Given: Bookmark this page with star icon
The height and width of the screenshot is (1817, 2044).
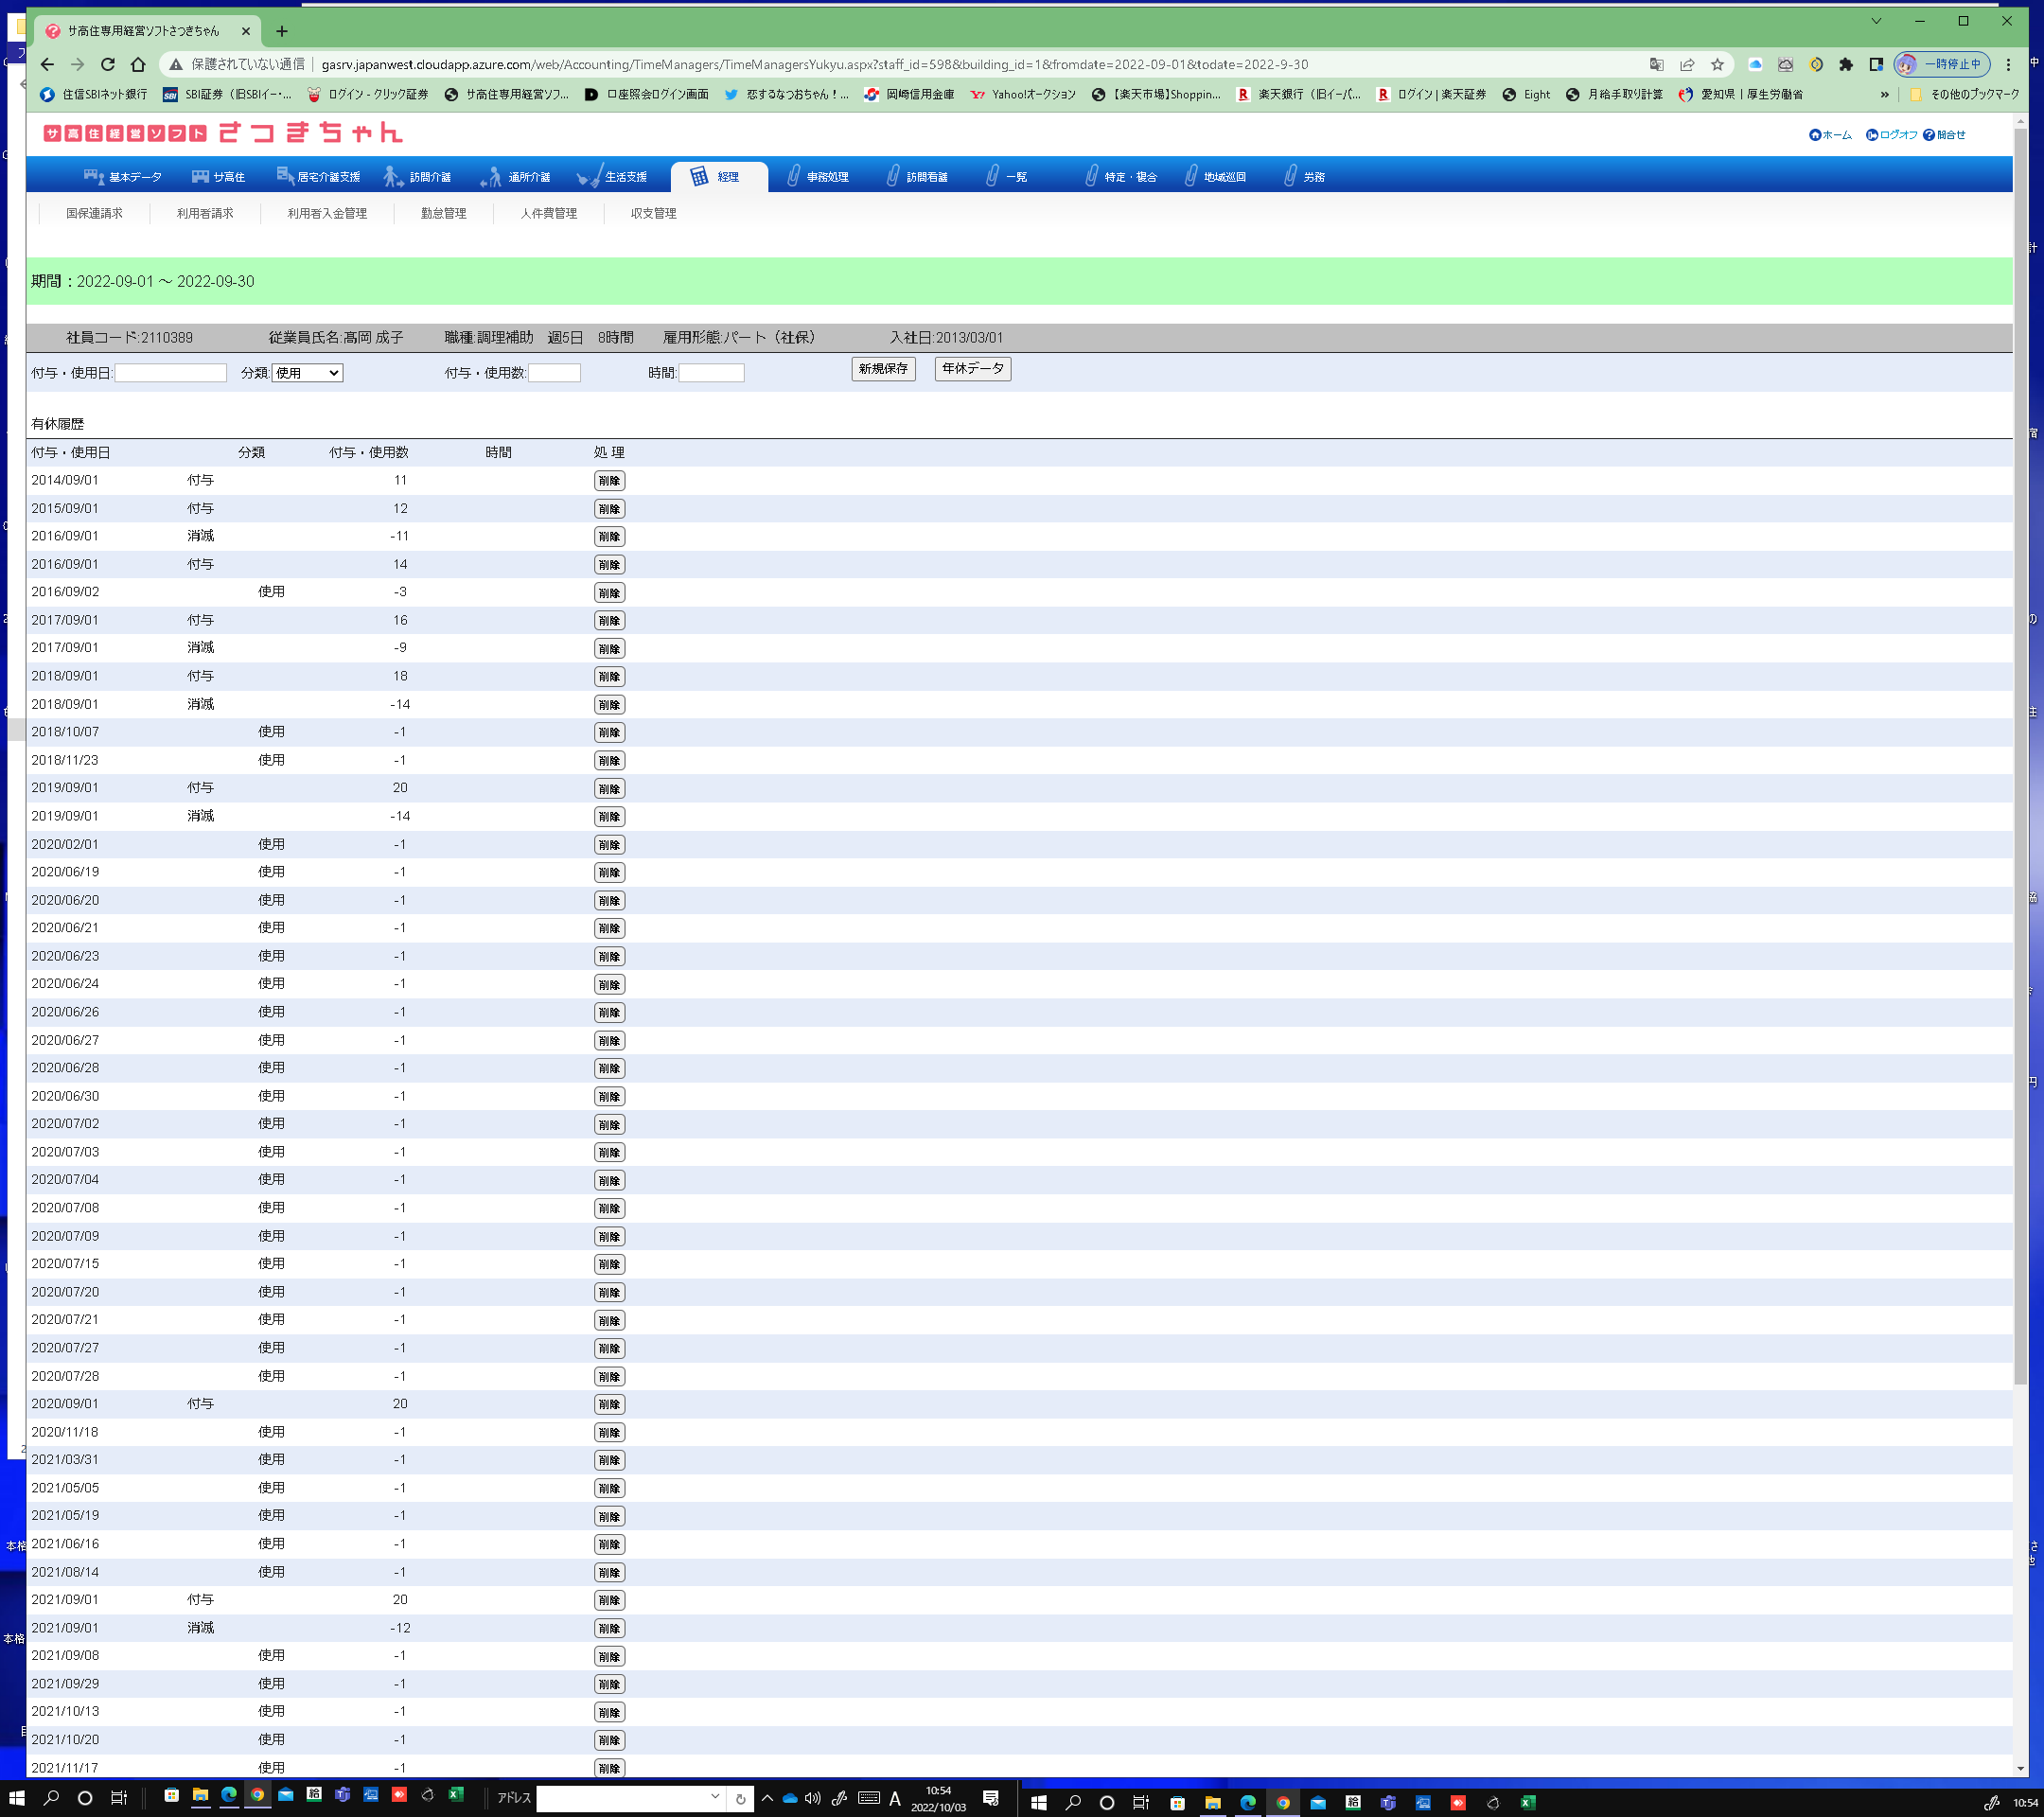Looking at the screenshot, I should point(1717,64).
